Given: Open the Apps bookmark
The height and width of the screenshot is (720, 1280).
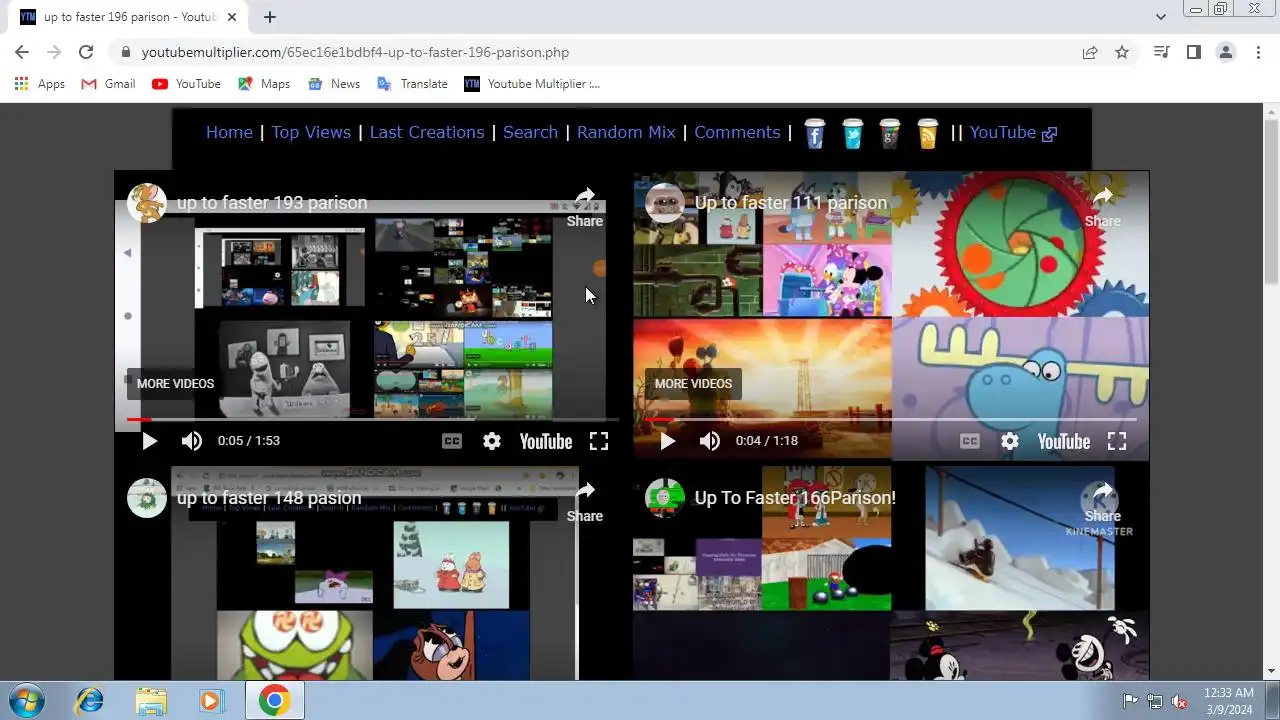Looking at the screenshot, I should point(40,84).
